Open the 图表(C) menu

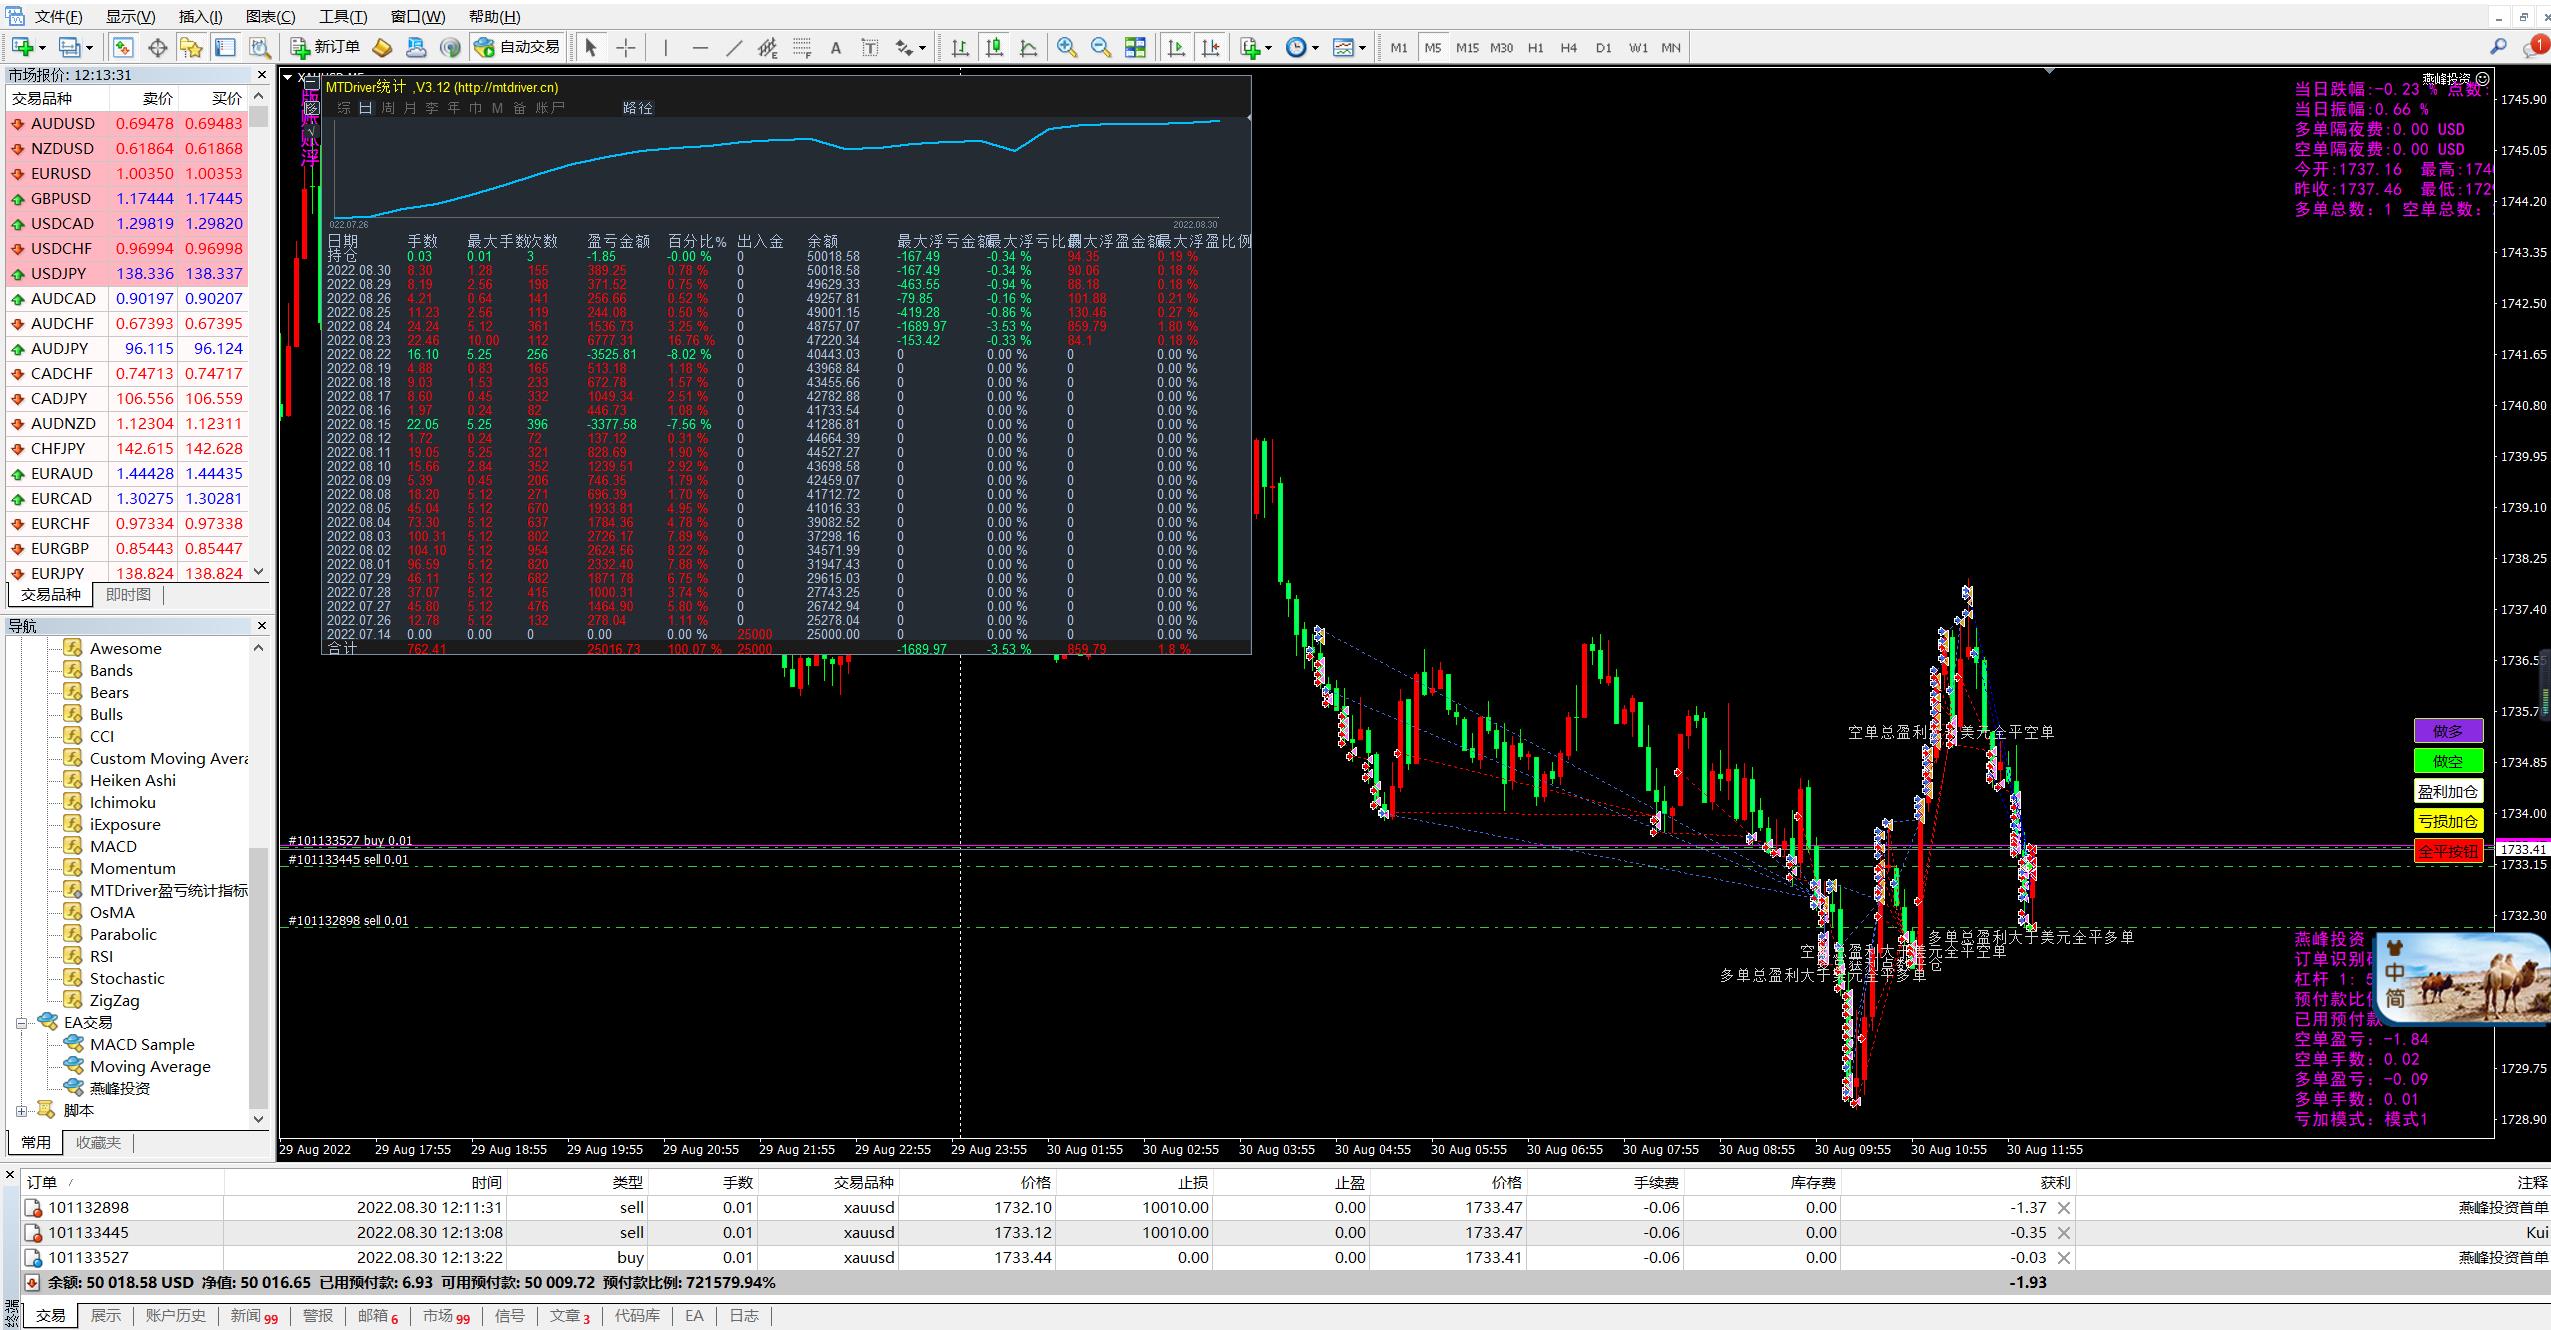click(270, 16)
